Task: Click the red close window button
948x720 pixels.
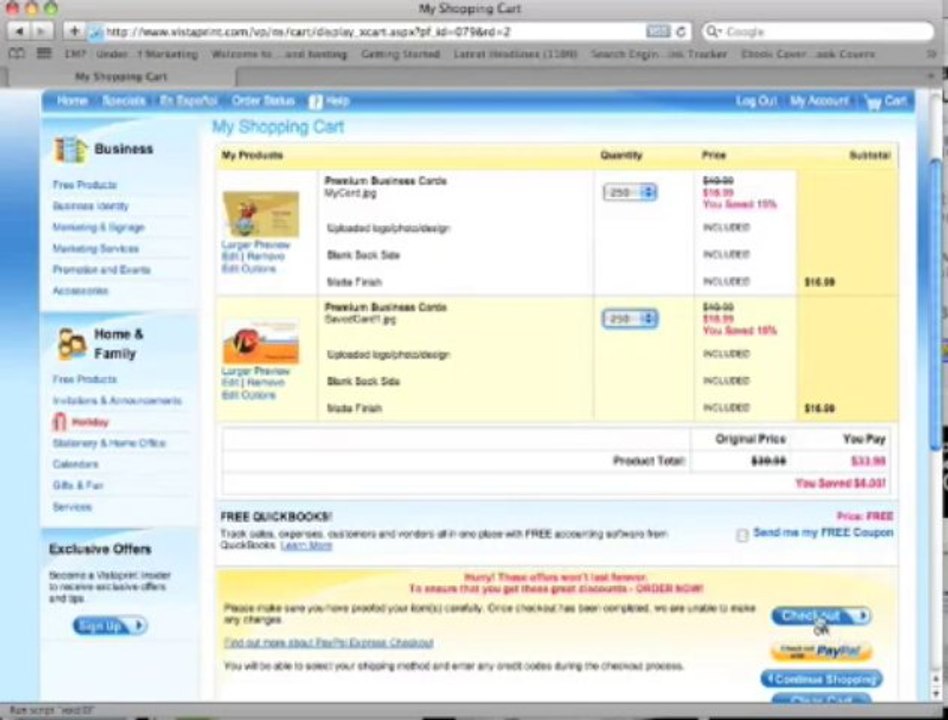Action: 11,8
